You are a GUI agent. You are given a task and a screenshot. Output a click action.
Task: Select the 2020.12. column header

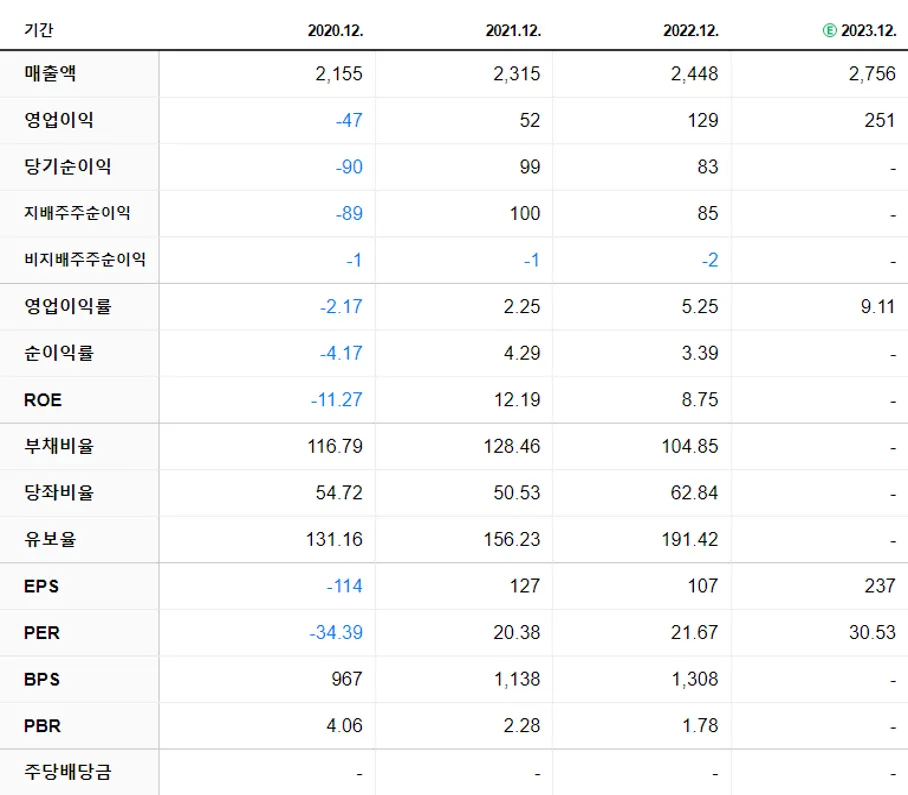tap(335, 31)
